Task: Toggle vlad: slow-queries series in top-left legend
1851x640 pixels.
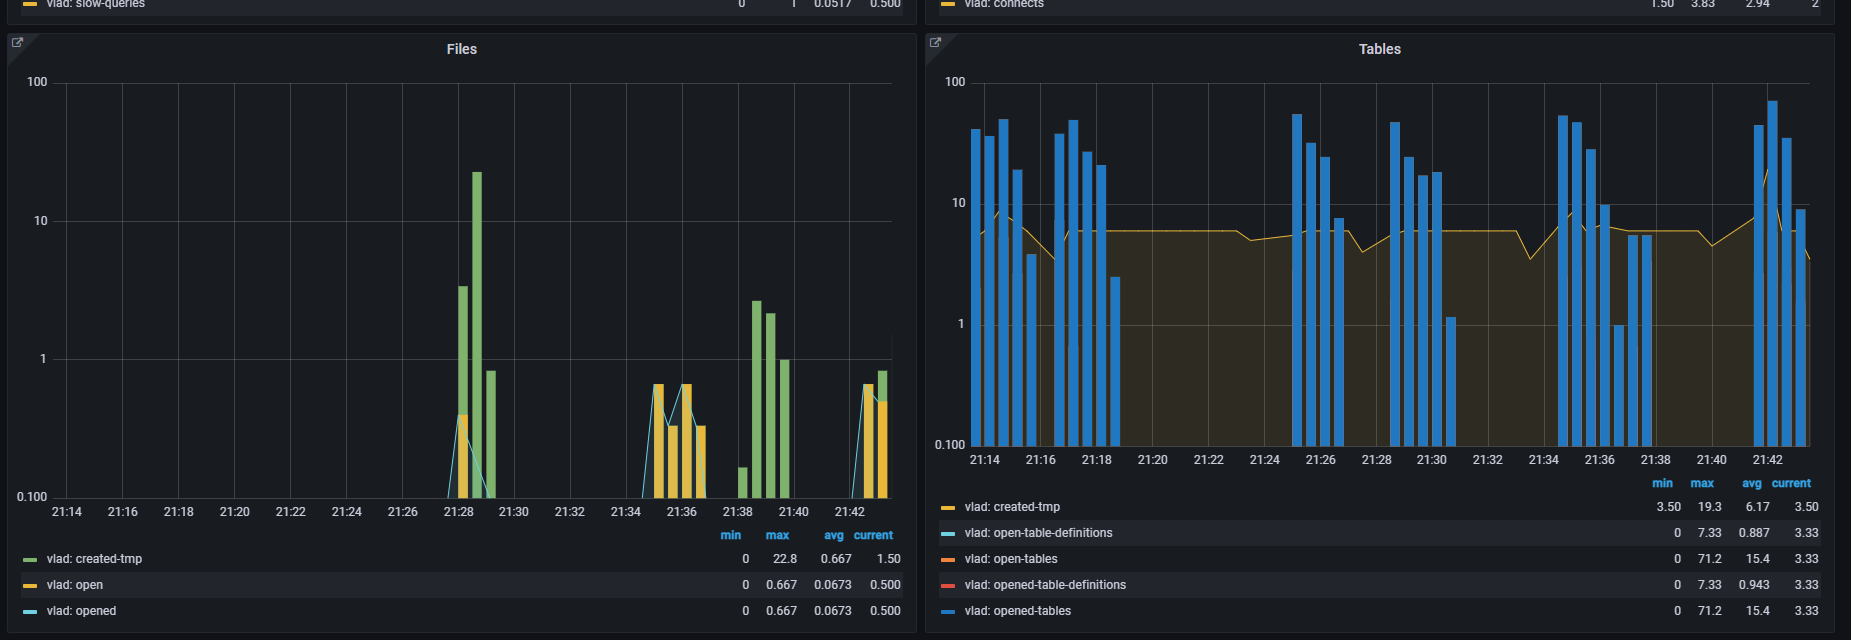Action: (95, 4)
